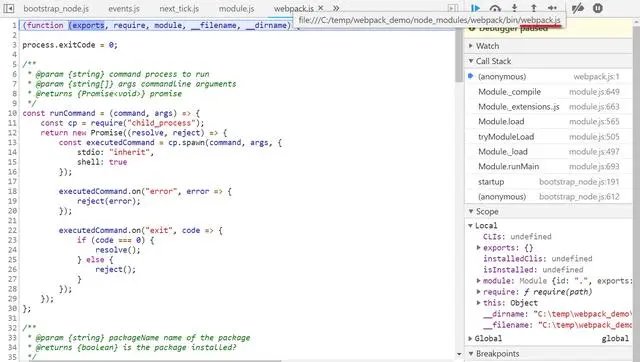Image resolution: width=640 pixels, height=362 pixels.
Task: Collapse the Breakpoints section
Action: (x=549, y=353)
